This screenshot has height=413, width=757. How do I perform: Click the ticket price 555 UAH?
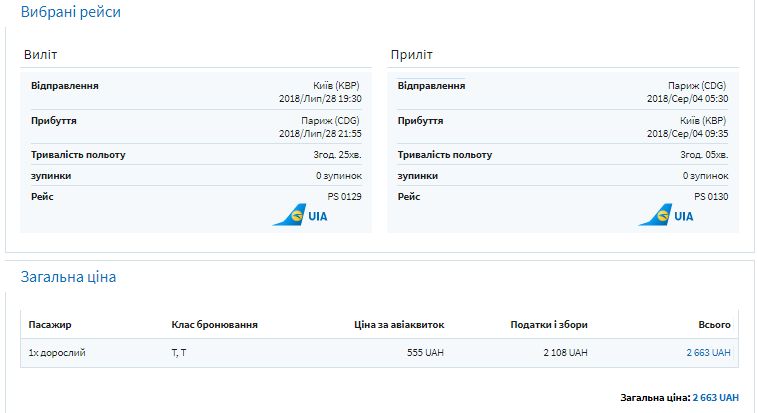[423, 353]
